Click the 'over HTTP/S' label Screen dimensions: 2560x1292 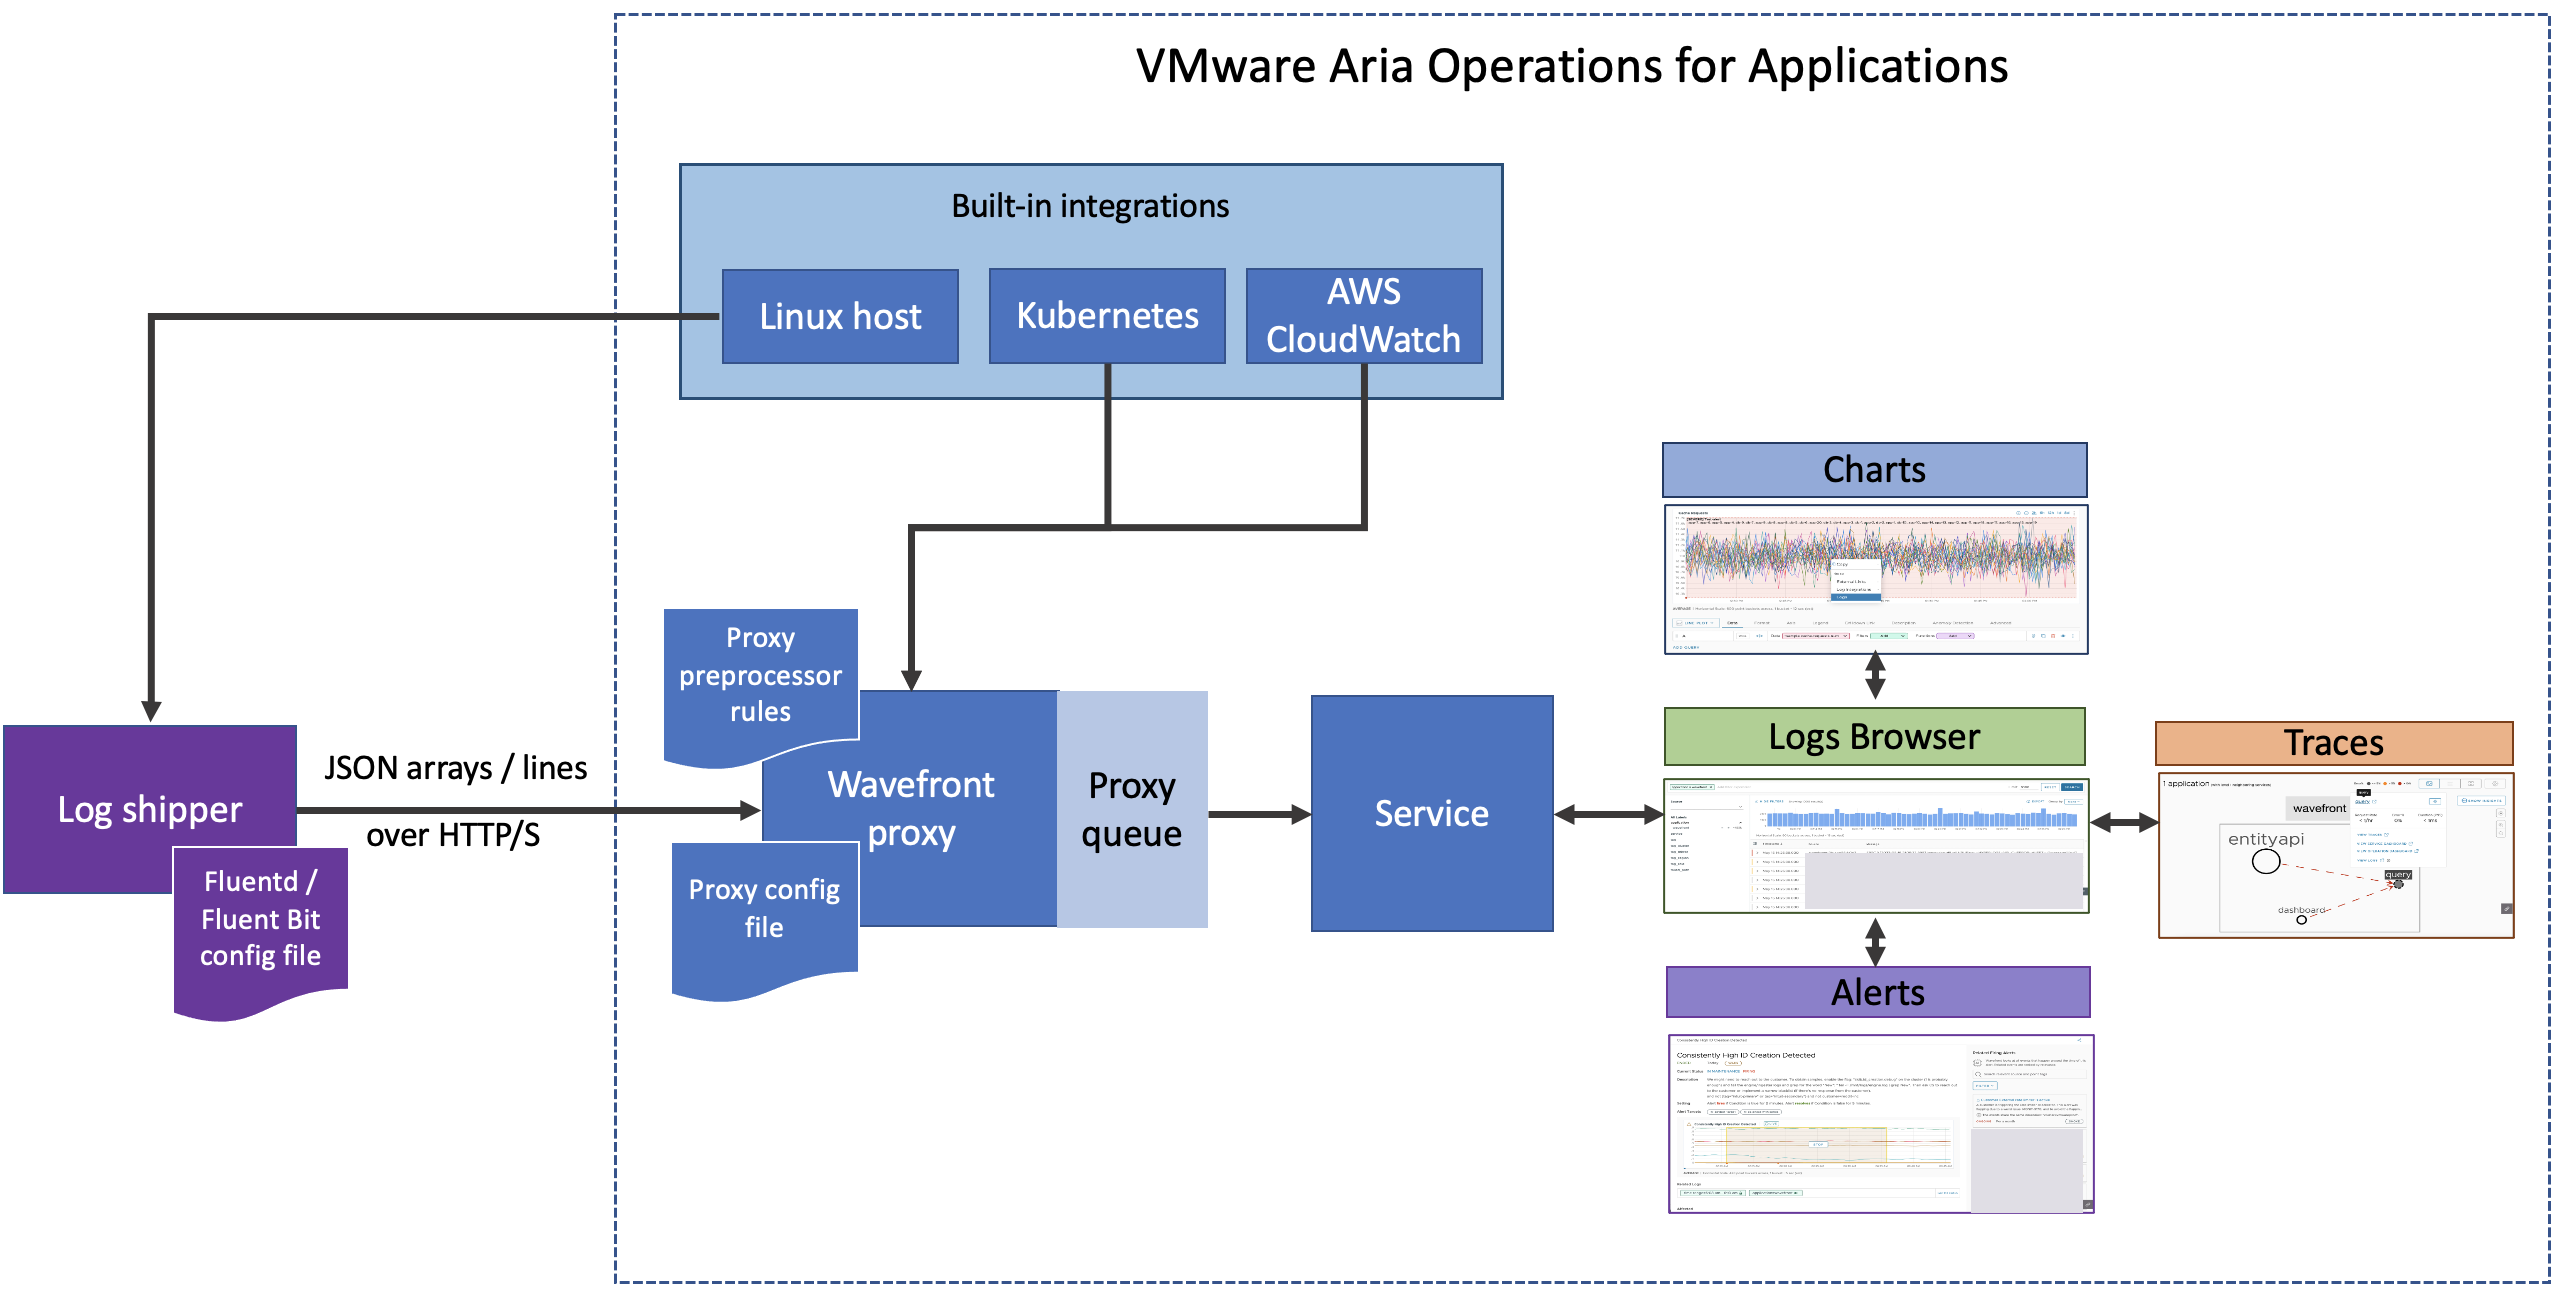[x=453, y=835]
